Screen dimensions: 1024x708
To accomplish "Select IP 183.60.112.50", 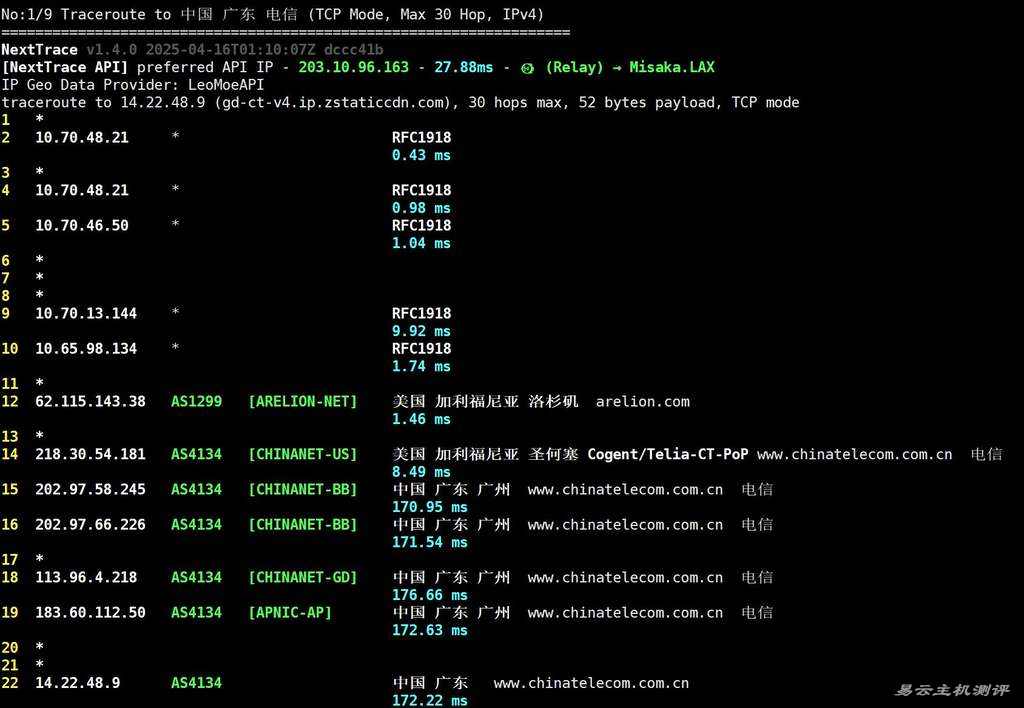I will click(x=90, y=613).
